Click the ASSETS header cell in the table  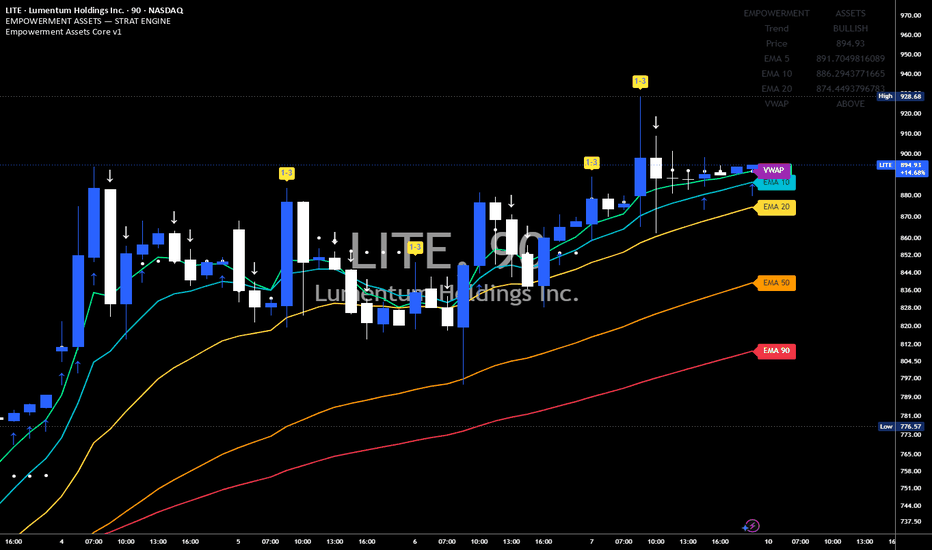851,13
